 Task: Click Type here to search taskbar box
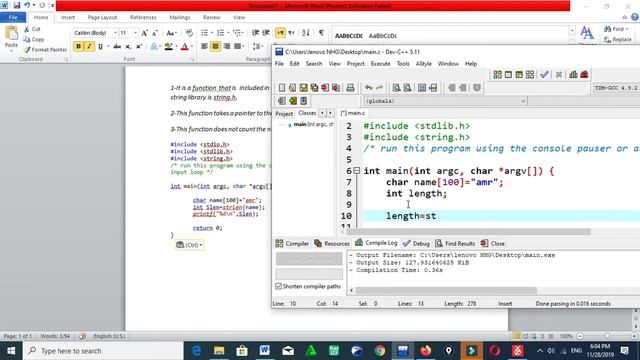point(103,351)
